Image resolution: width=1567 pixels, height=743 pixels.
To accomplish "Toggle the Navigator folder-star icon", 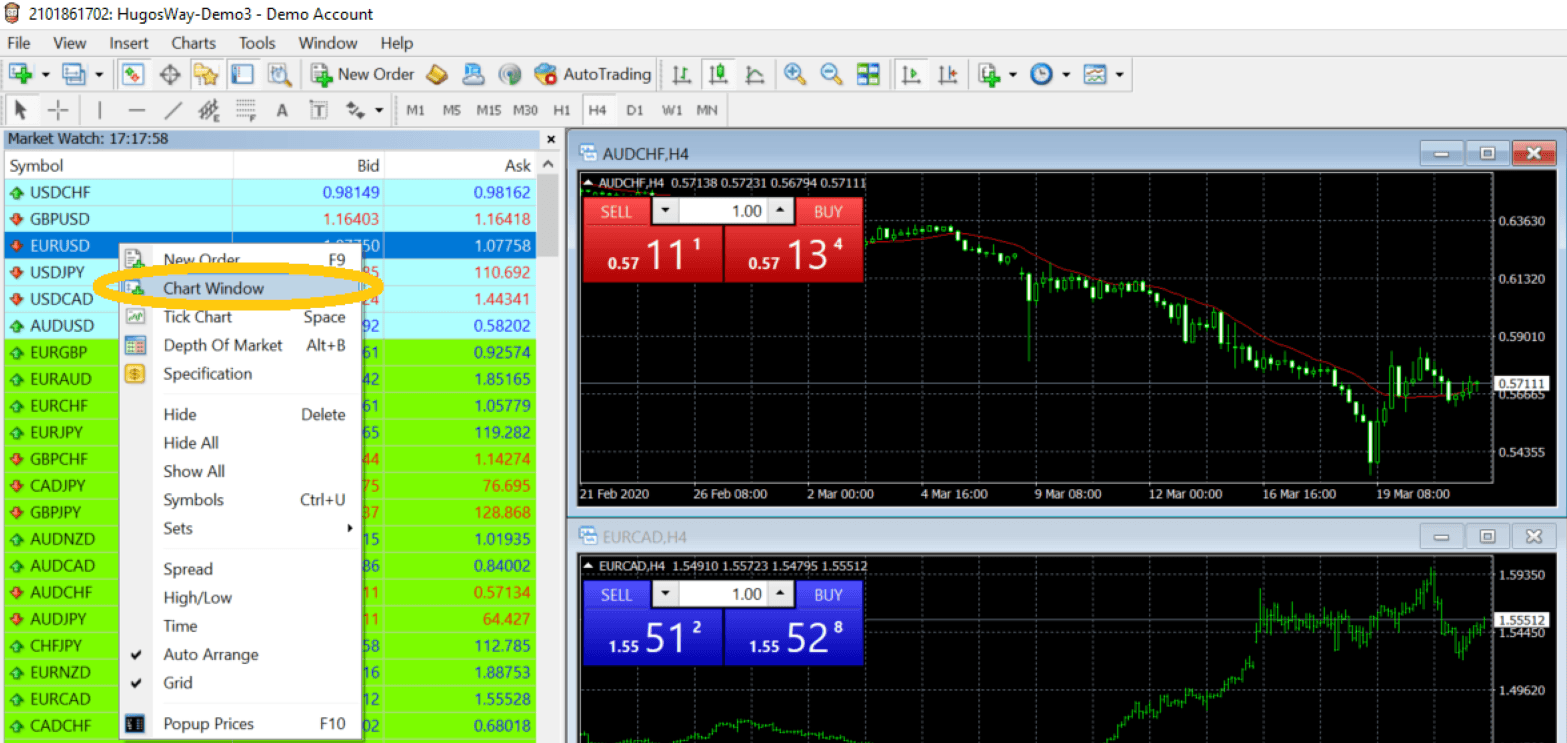I will (x=206, y=74).
